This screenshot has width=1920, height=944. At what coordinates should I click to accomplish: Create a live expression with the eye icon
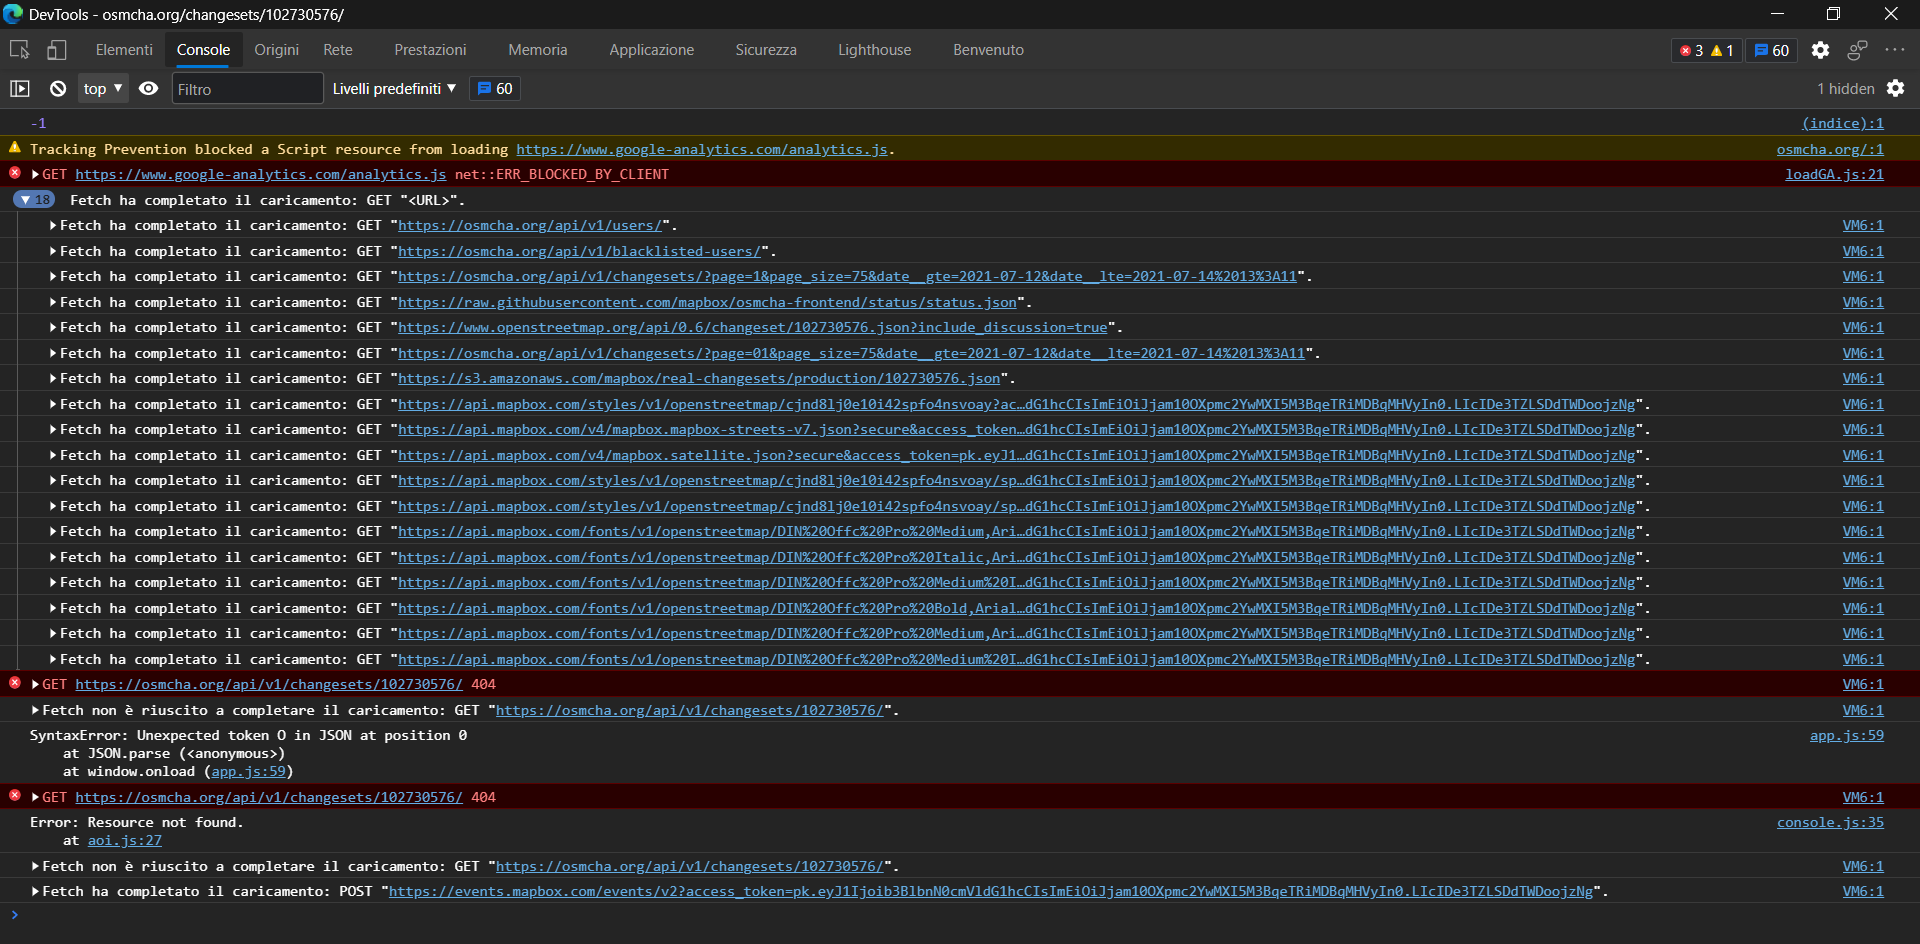[x=148, y=88]
